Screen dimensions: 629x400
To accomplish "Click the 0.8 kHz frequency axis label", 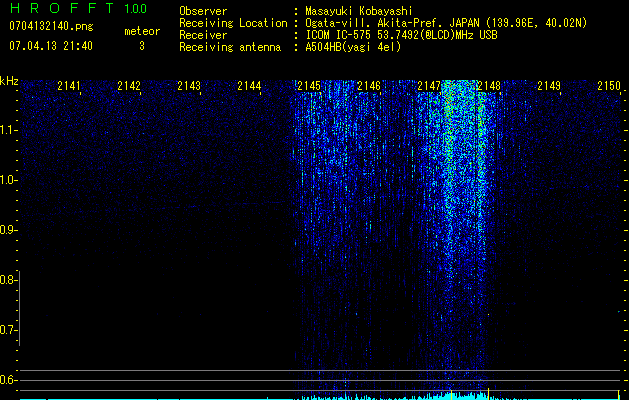I will click(x=8, y=280).
